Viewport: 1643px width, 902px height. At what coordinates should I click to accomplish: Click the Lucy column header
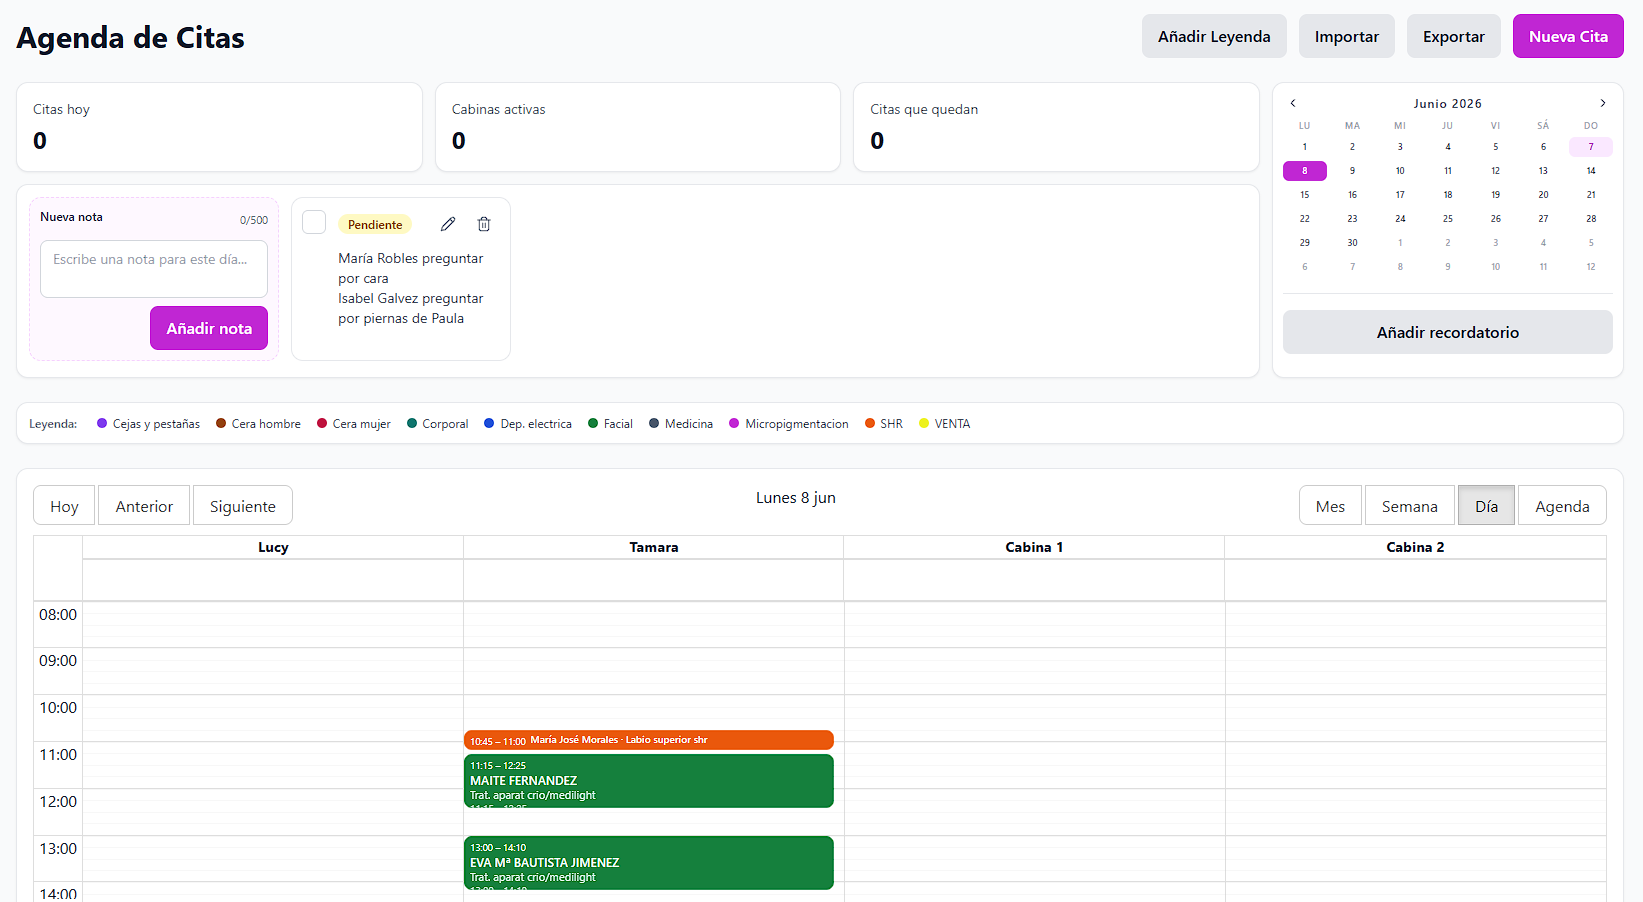(273, 547)
